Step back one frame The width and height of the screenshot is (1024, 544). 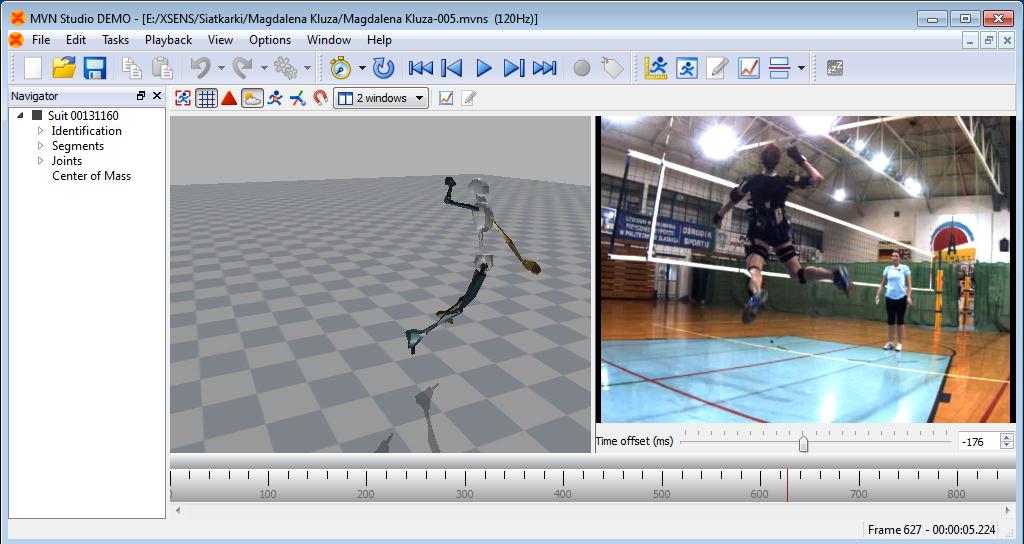pyautogui.click(x=451, y=67)
